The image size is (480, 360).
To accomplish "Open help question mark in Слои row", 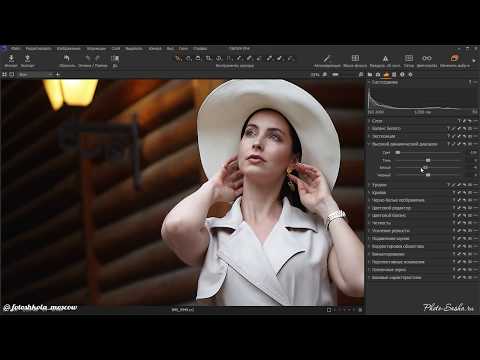I will pyautogui.click(x=459, y=121).
